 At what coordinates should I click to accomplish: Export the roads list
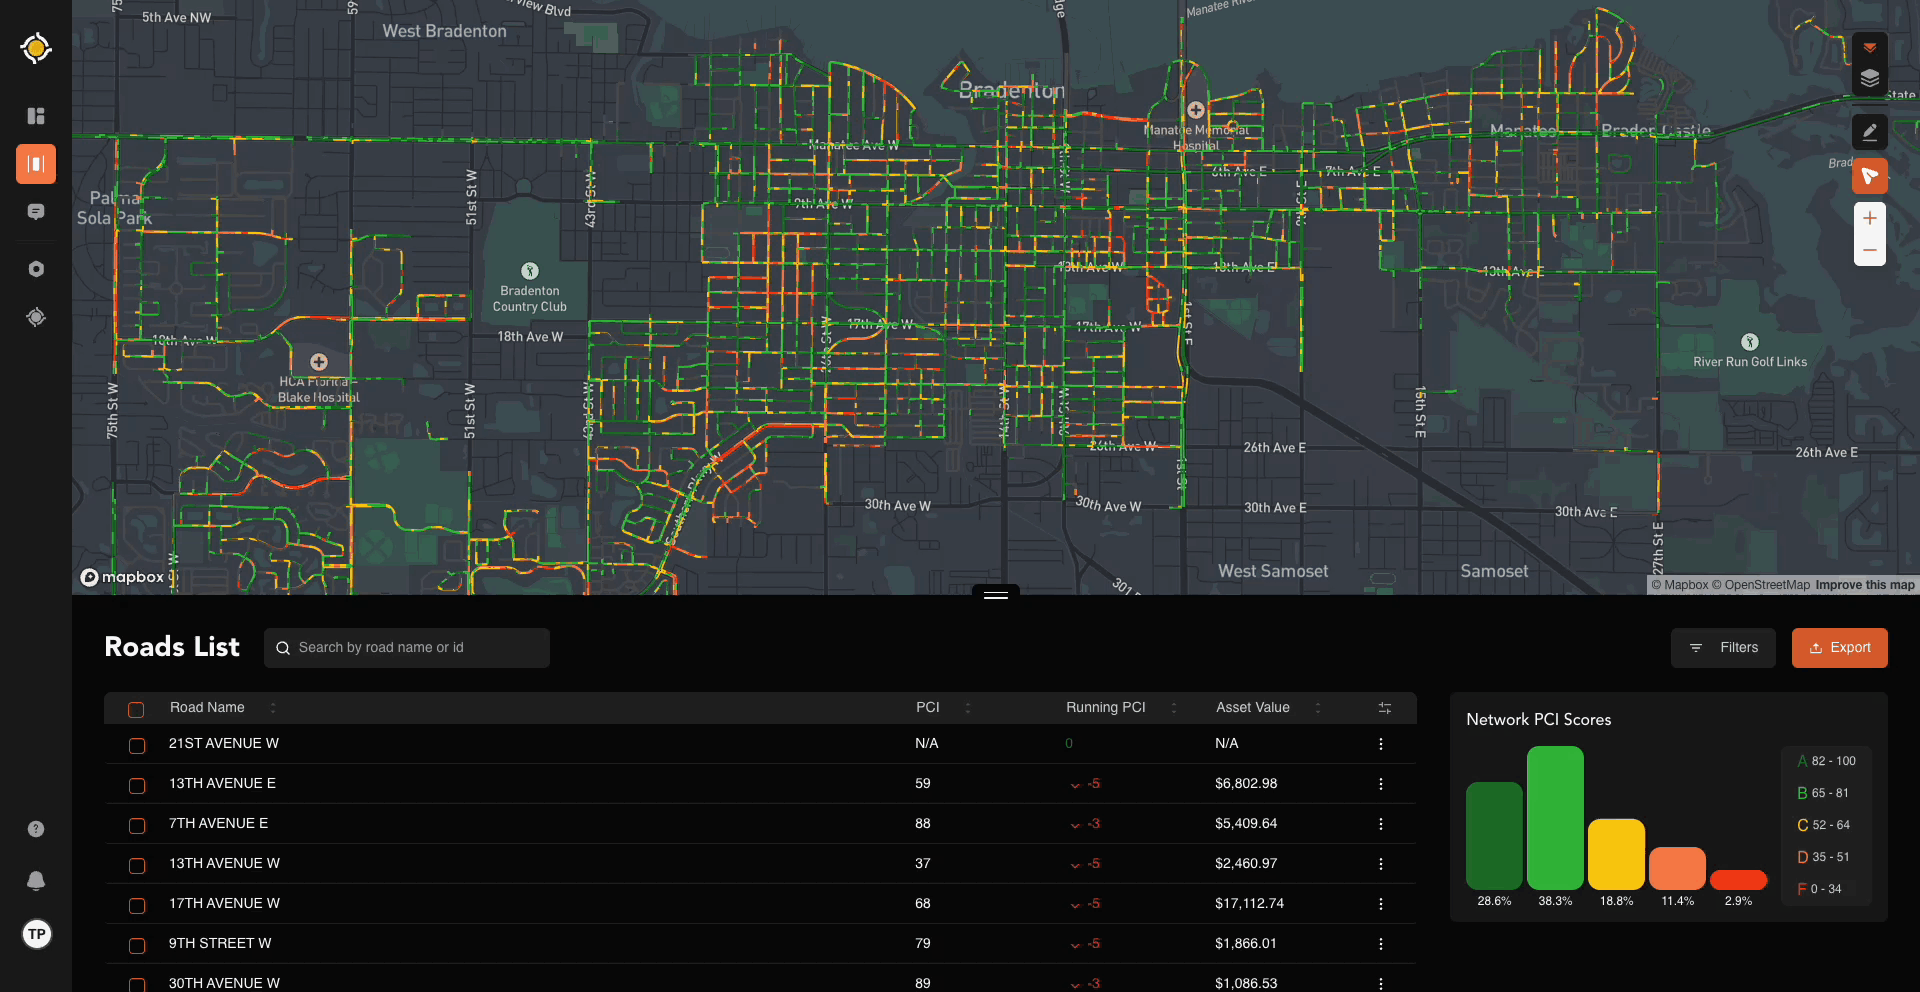1839,647
